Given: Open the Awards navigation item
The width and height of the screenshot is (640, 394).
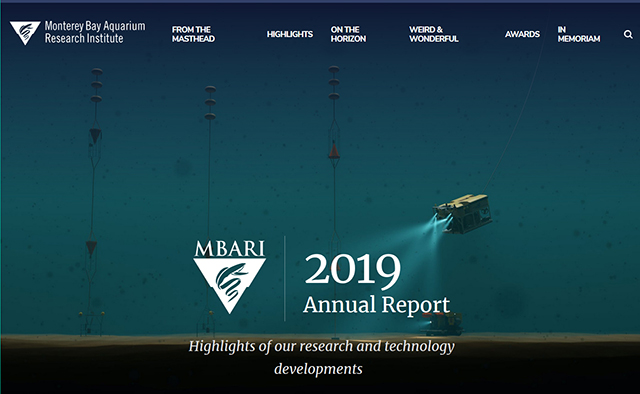Looking at the screenshot, I should tap(522, 34).
